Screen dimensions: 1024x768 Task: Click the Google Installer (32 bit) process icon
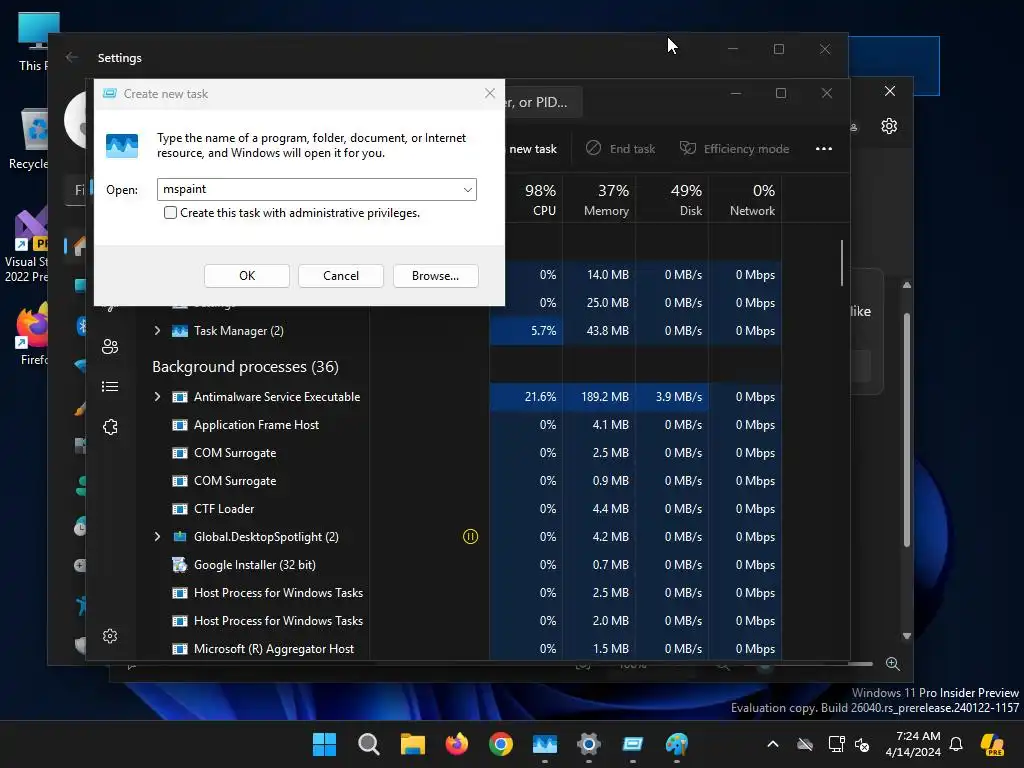click(x=180, y=565)
